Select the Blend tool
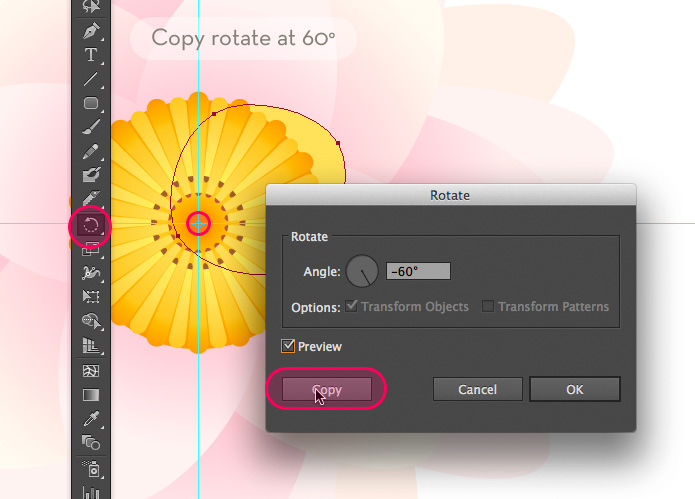 click(91, 442)
